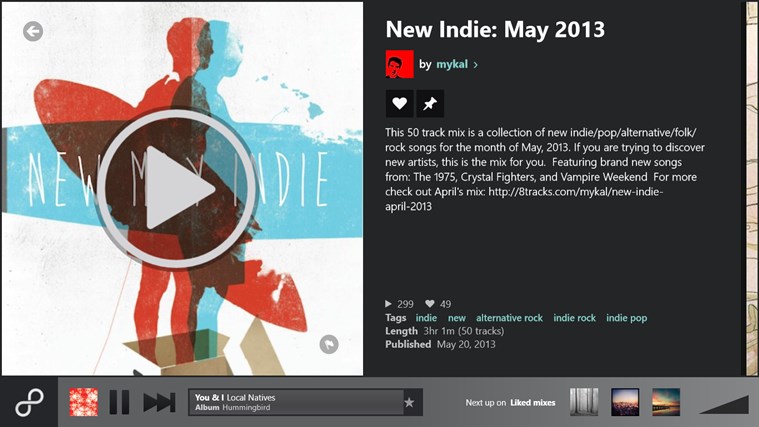The image size is (759, 427).
Task: Like this mix with the heart button
Action: (x=399, y=103)
